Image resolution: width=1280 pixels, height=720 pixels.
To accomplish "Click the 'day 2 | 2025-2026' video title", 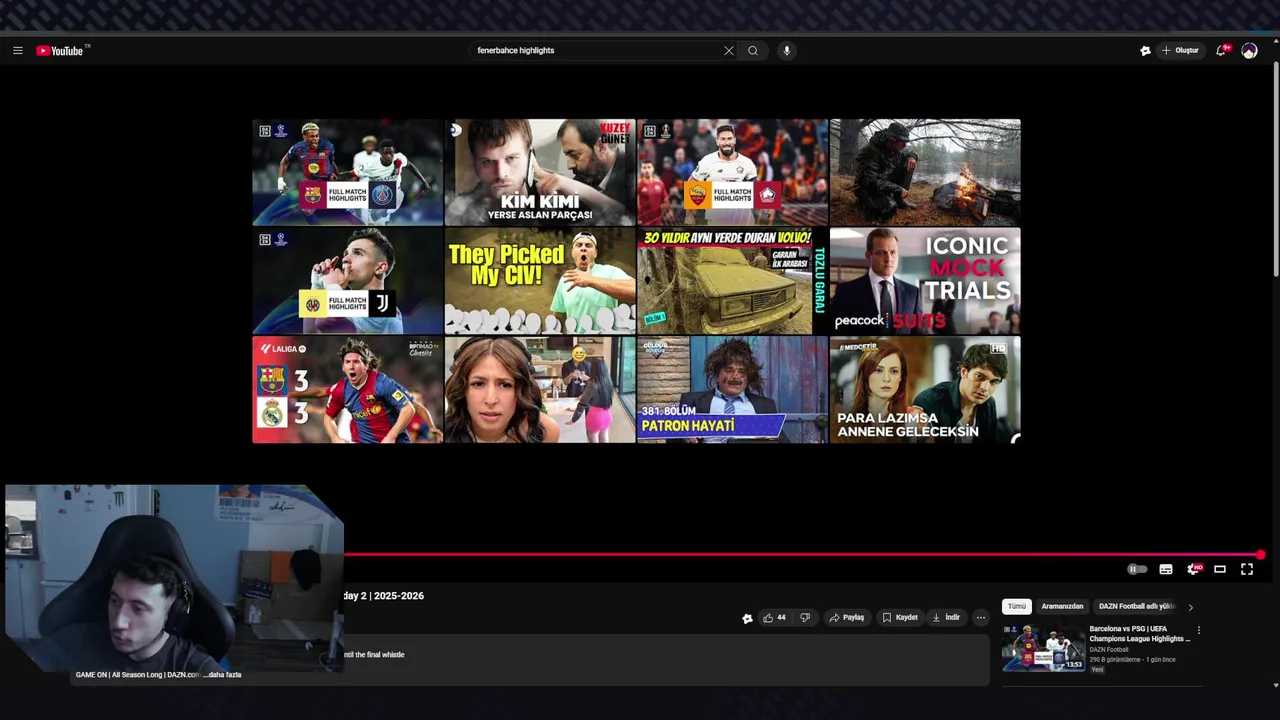I will [x=384, y=596].
